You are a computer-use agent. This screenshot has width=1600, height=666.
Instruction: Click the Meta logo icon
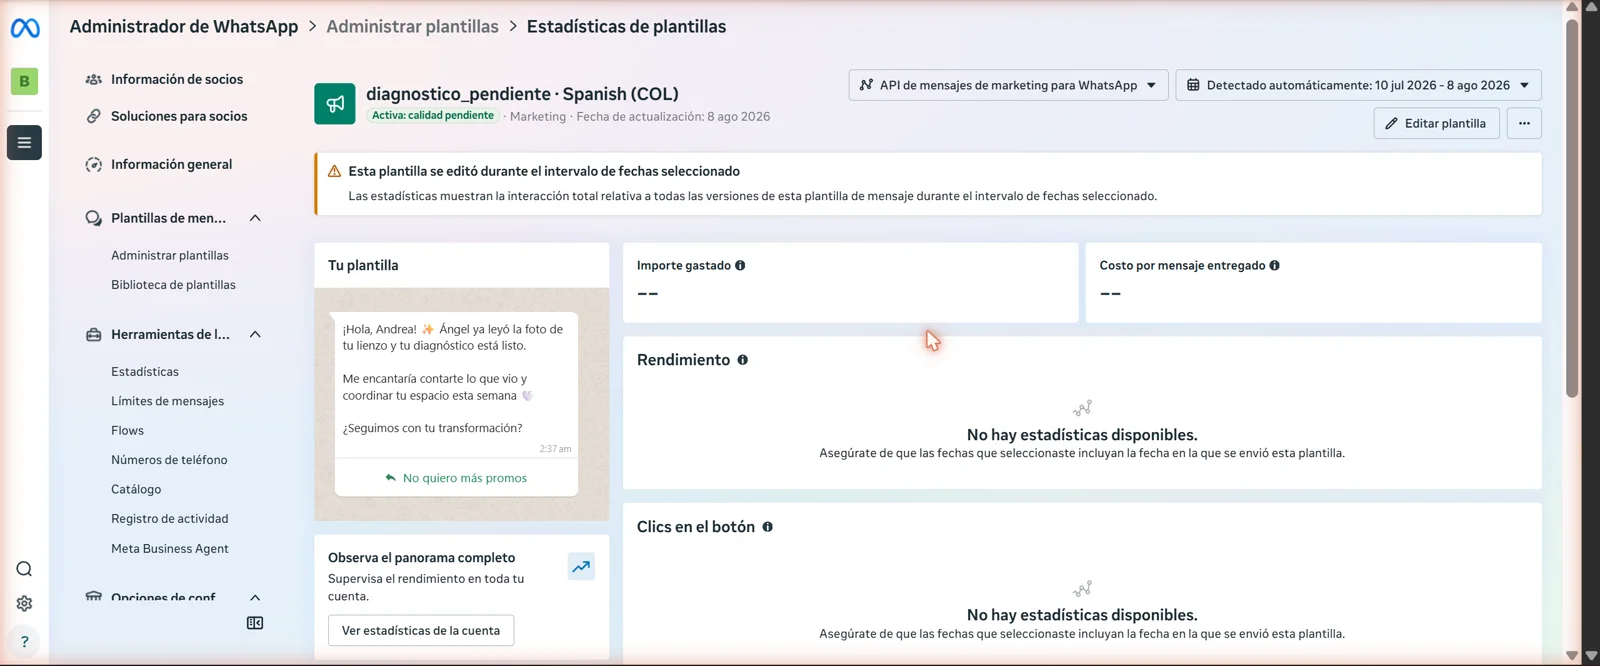pos(25,29)
